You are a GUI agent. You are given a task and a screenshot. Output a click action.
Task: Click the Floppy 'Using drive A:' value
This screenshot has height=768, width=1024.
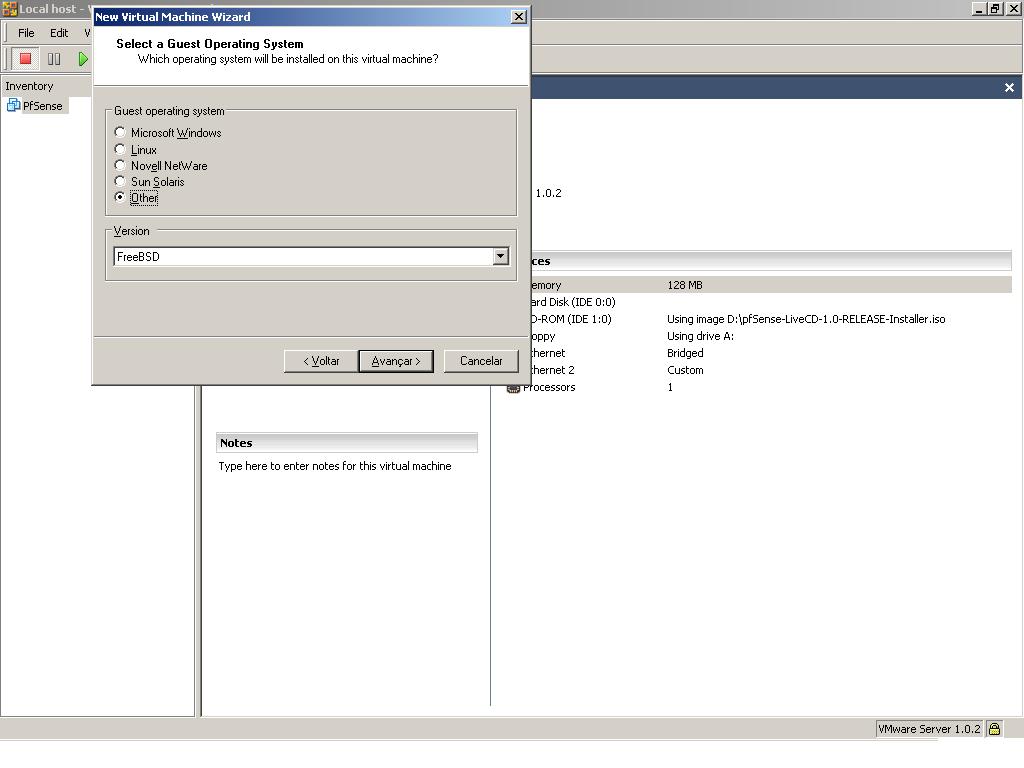(700, 336)
